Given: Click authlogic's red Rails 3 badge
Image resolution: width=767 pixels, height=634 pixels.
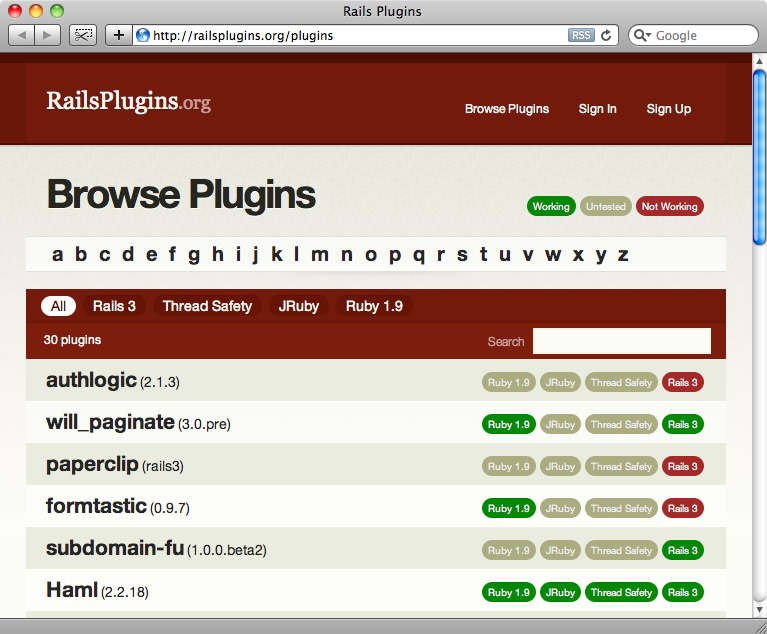Looking at the screenshot, I should (683, 383).
